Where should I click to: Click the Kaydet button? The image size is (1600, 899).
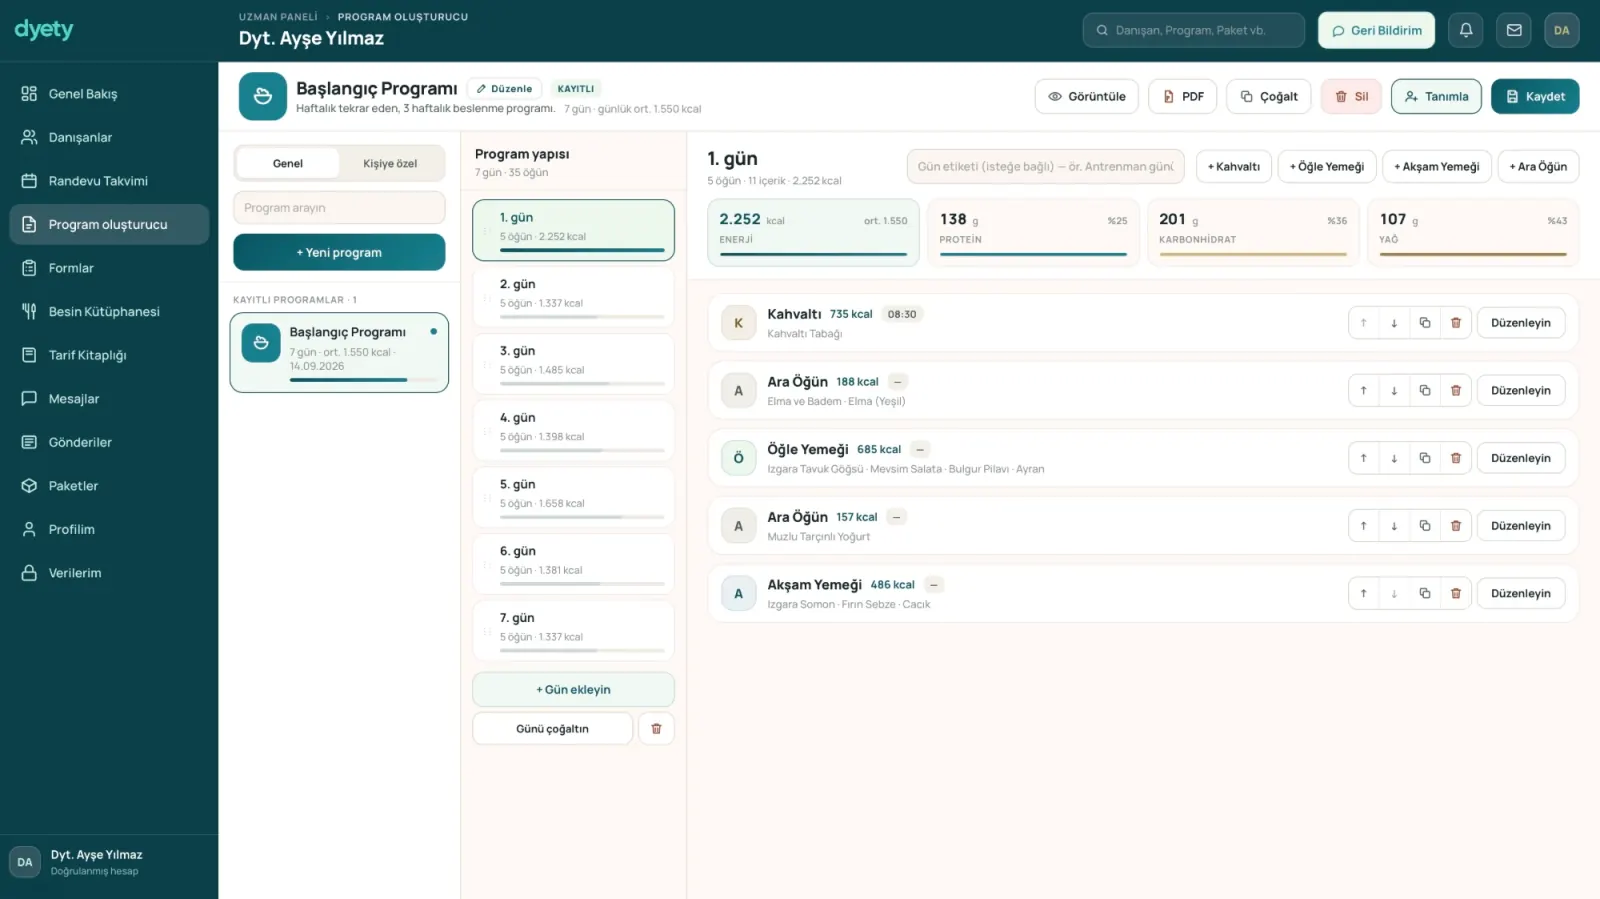click(x=1535, y=97)
